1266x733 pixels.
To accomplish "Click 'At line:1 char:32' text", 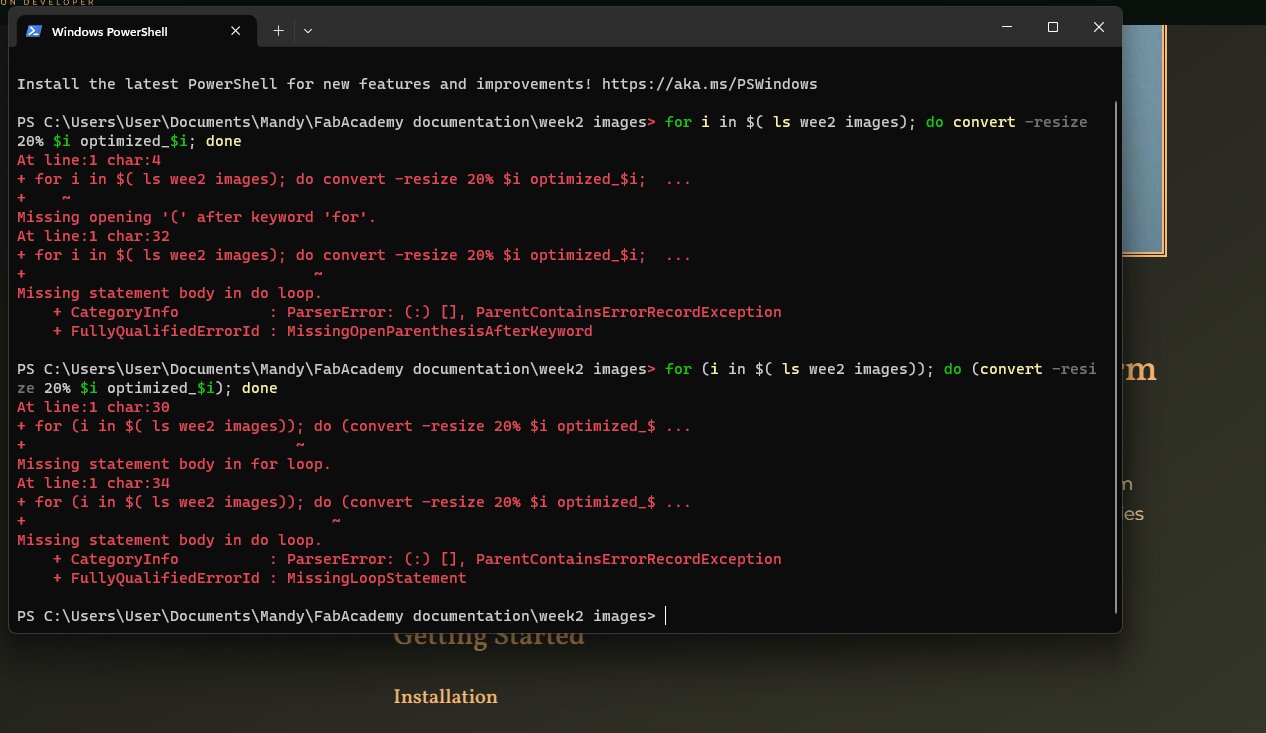I will click(x=93, y=236).
